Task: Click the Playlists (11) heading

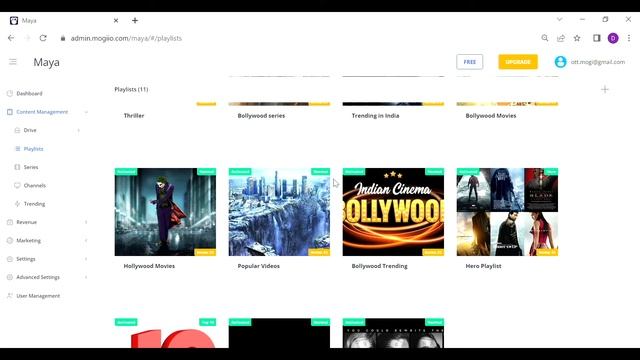Action: [131, 89]
